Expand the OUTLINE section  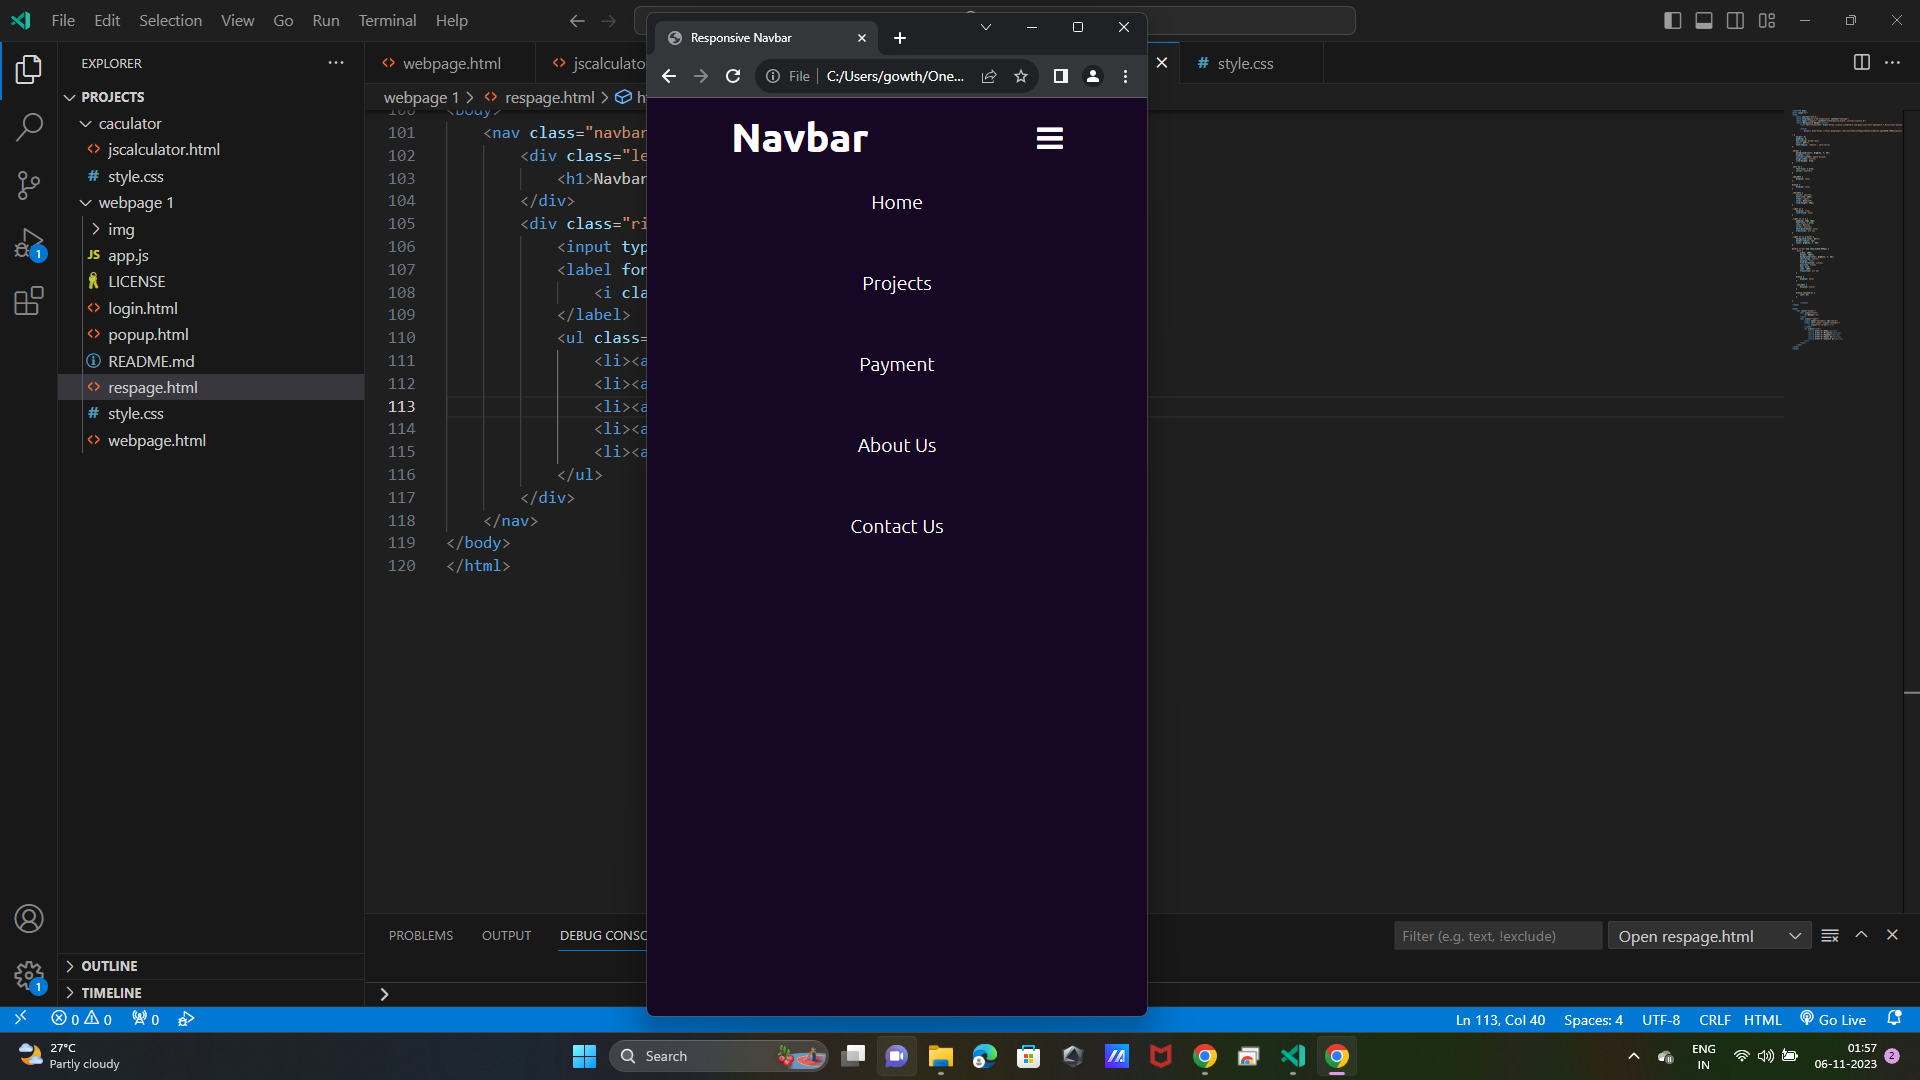pos(109,966)
